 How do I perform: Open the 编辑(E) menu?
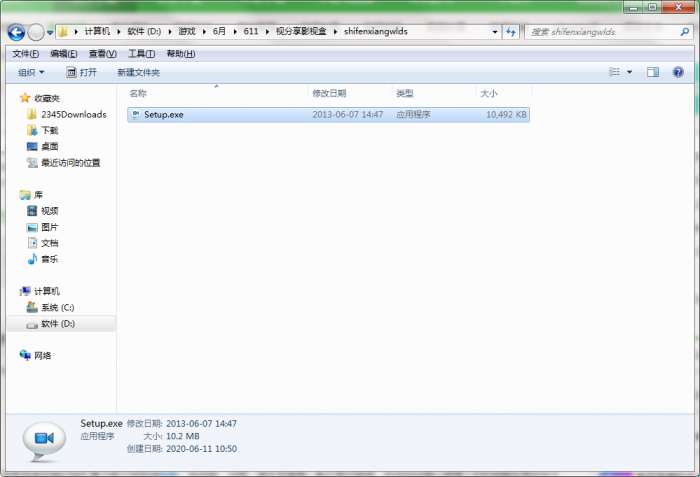pyautogui.click(x=64, y=54)
